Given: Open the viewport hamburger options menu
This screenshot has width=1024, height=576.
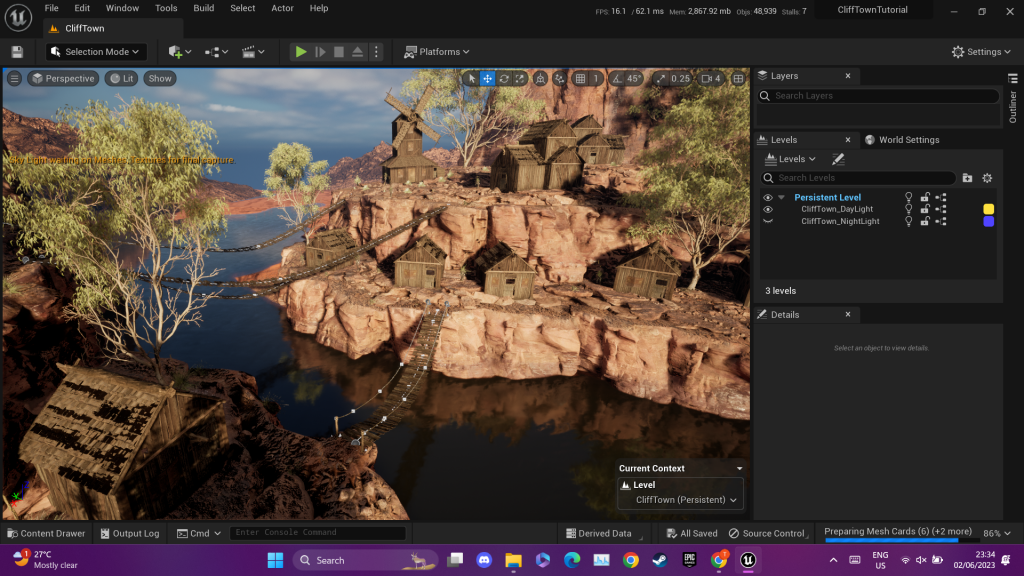Looking at the screenshot, I should coord(14,79).
